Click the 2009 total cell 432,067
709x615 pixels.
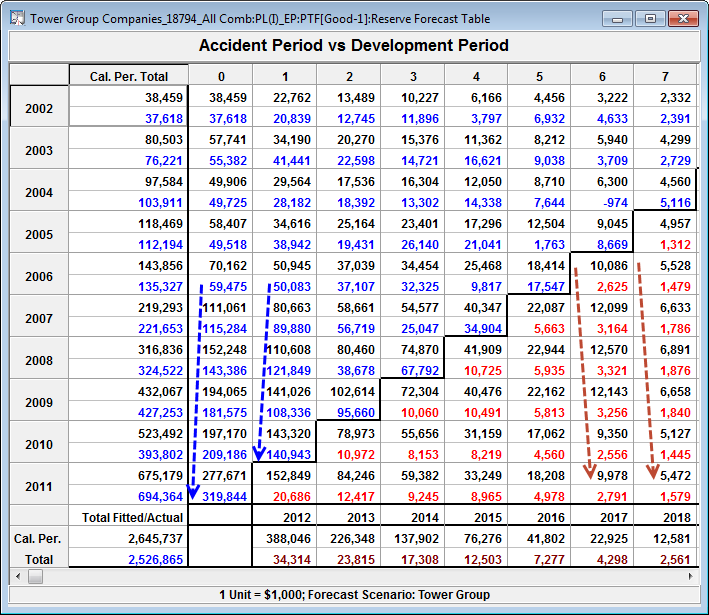(128, 391)
